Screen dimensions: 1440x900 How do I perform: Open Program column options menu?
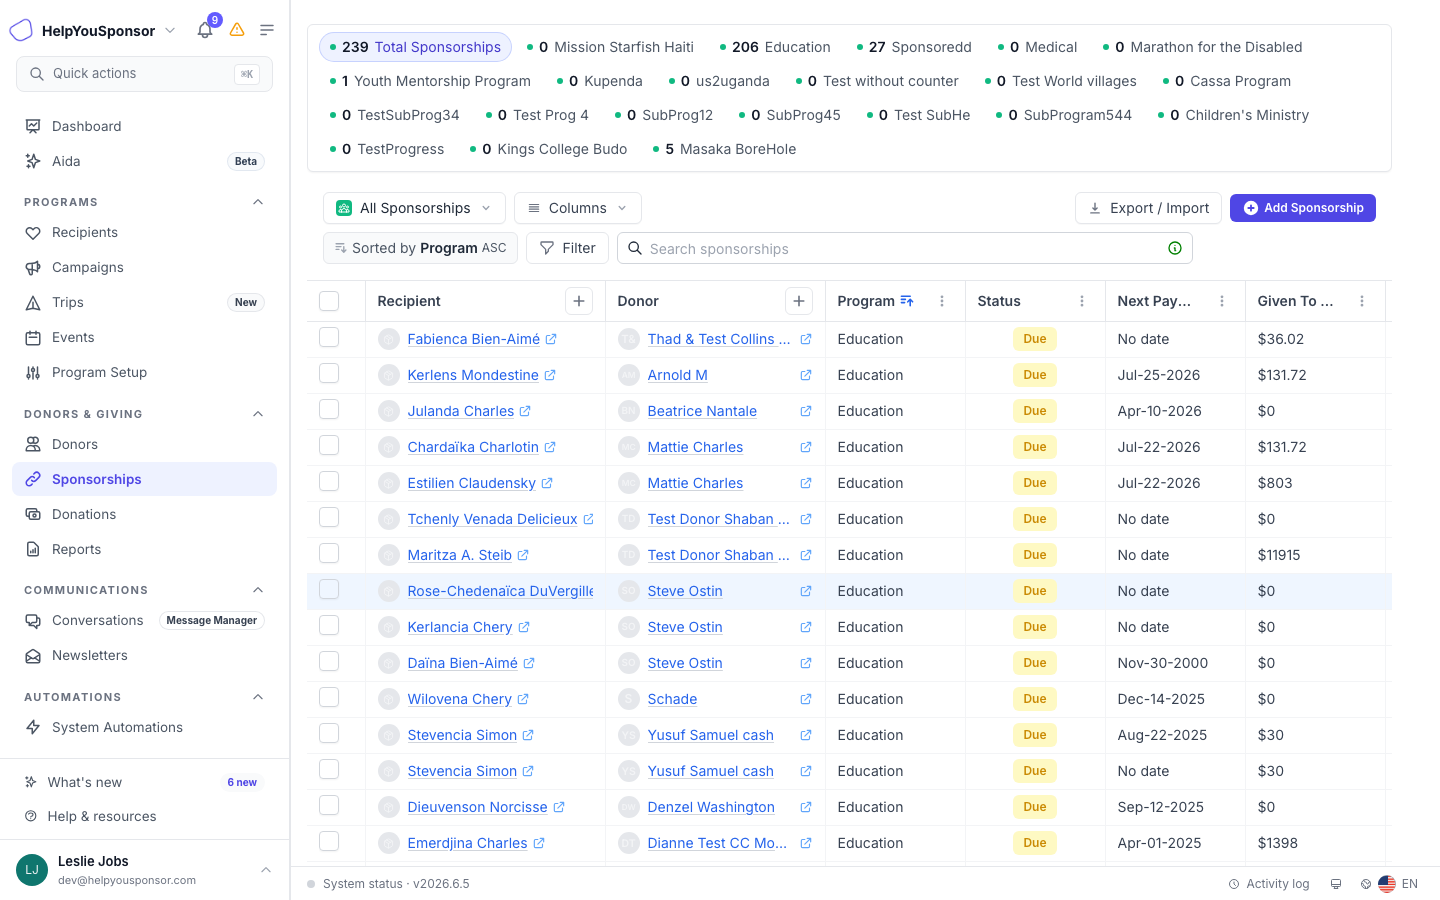(x=942, y=301)
